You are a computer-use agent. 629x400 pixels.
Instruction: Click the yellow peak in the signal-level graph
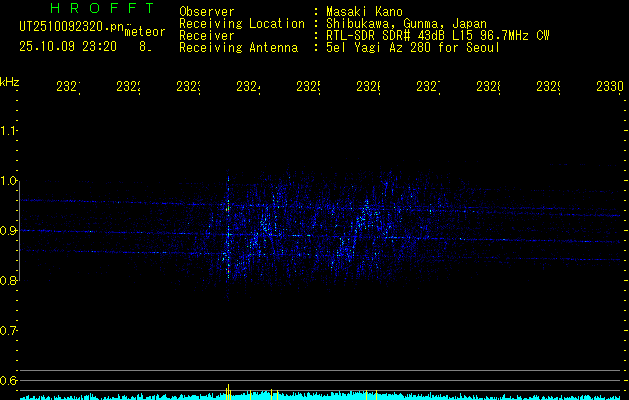point(229,391)
